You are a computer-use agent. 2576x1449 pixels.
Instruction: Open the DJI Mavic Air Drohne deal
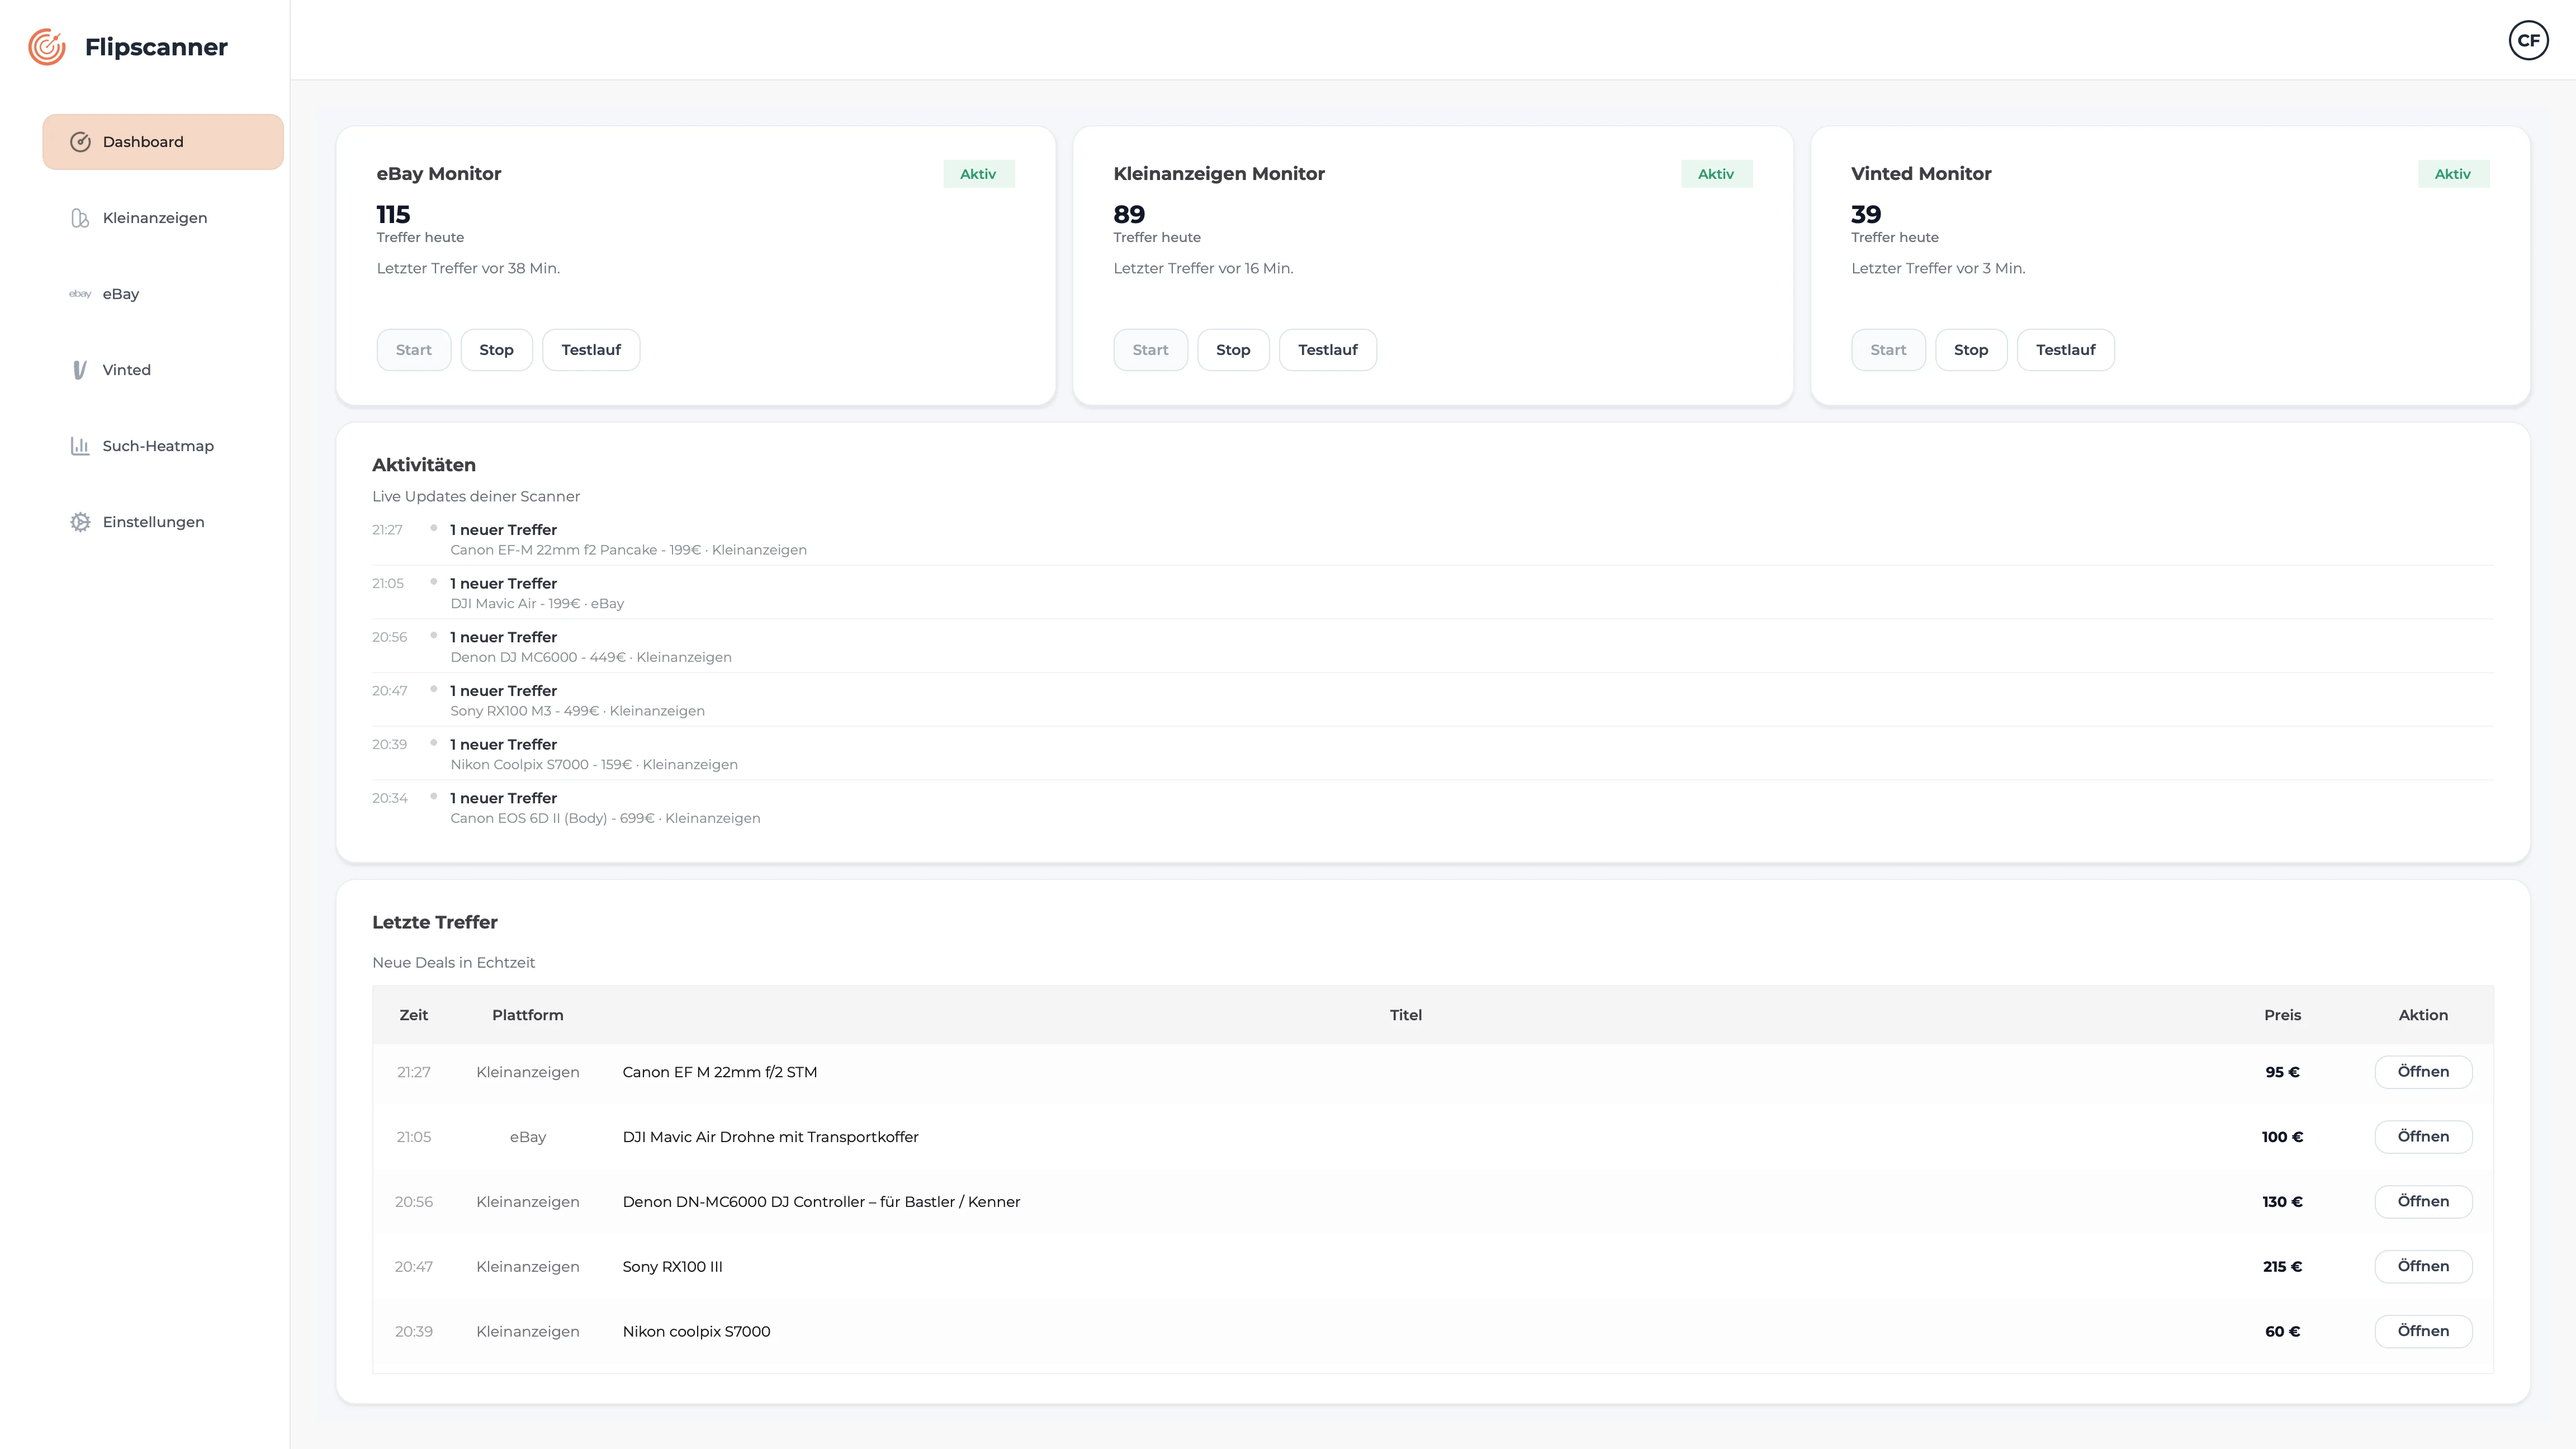tap(2424, 1137)
